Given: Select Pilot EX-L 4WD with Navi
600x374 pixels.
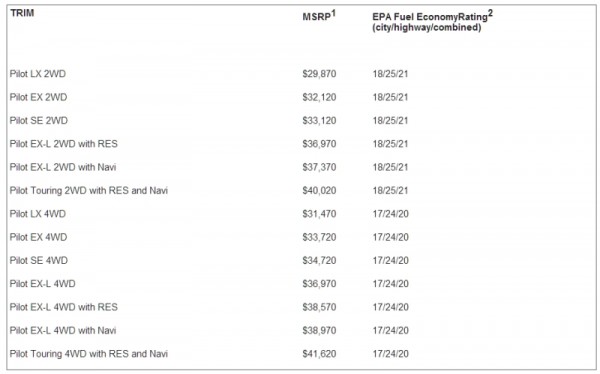Looking at the screenshot, I should 63,330.
